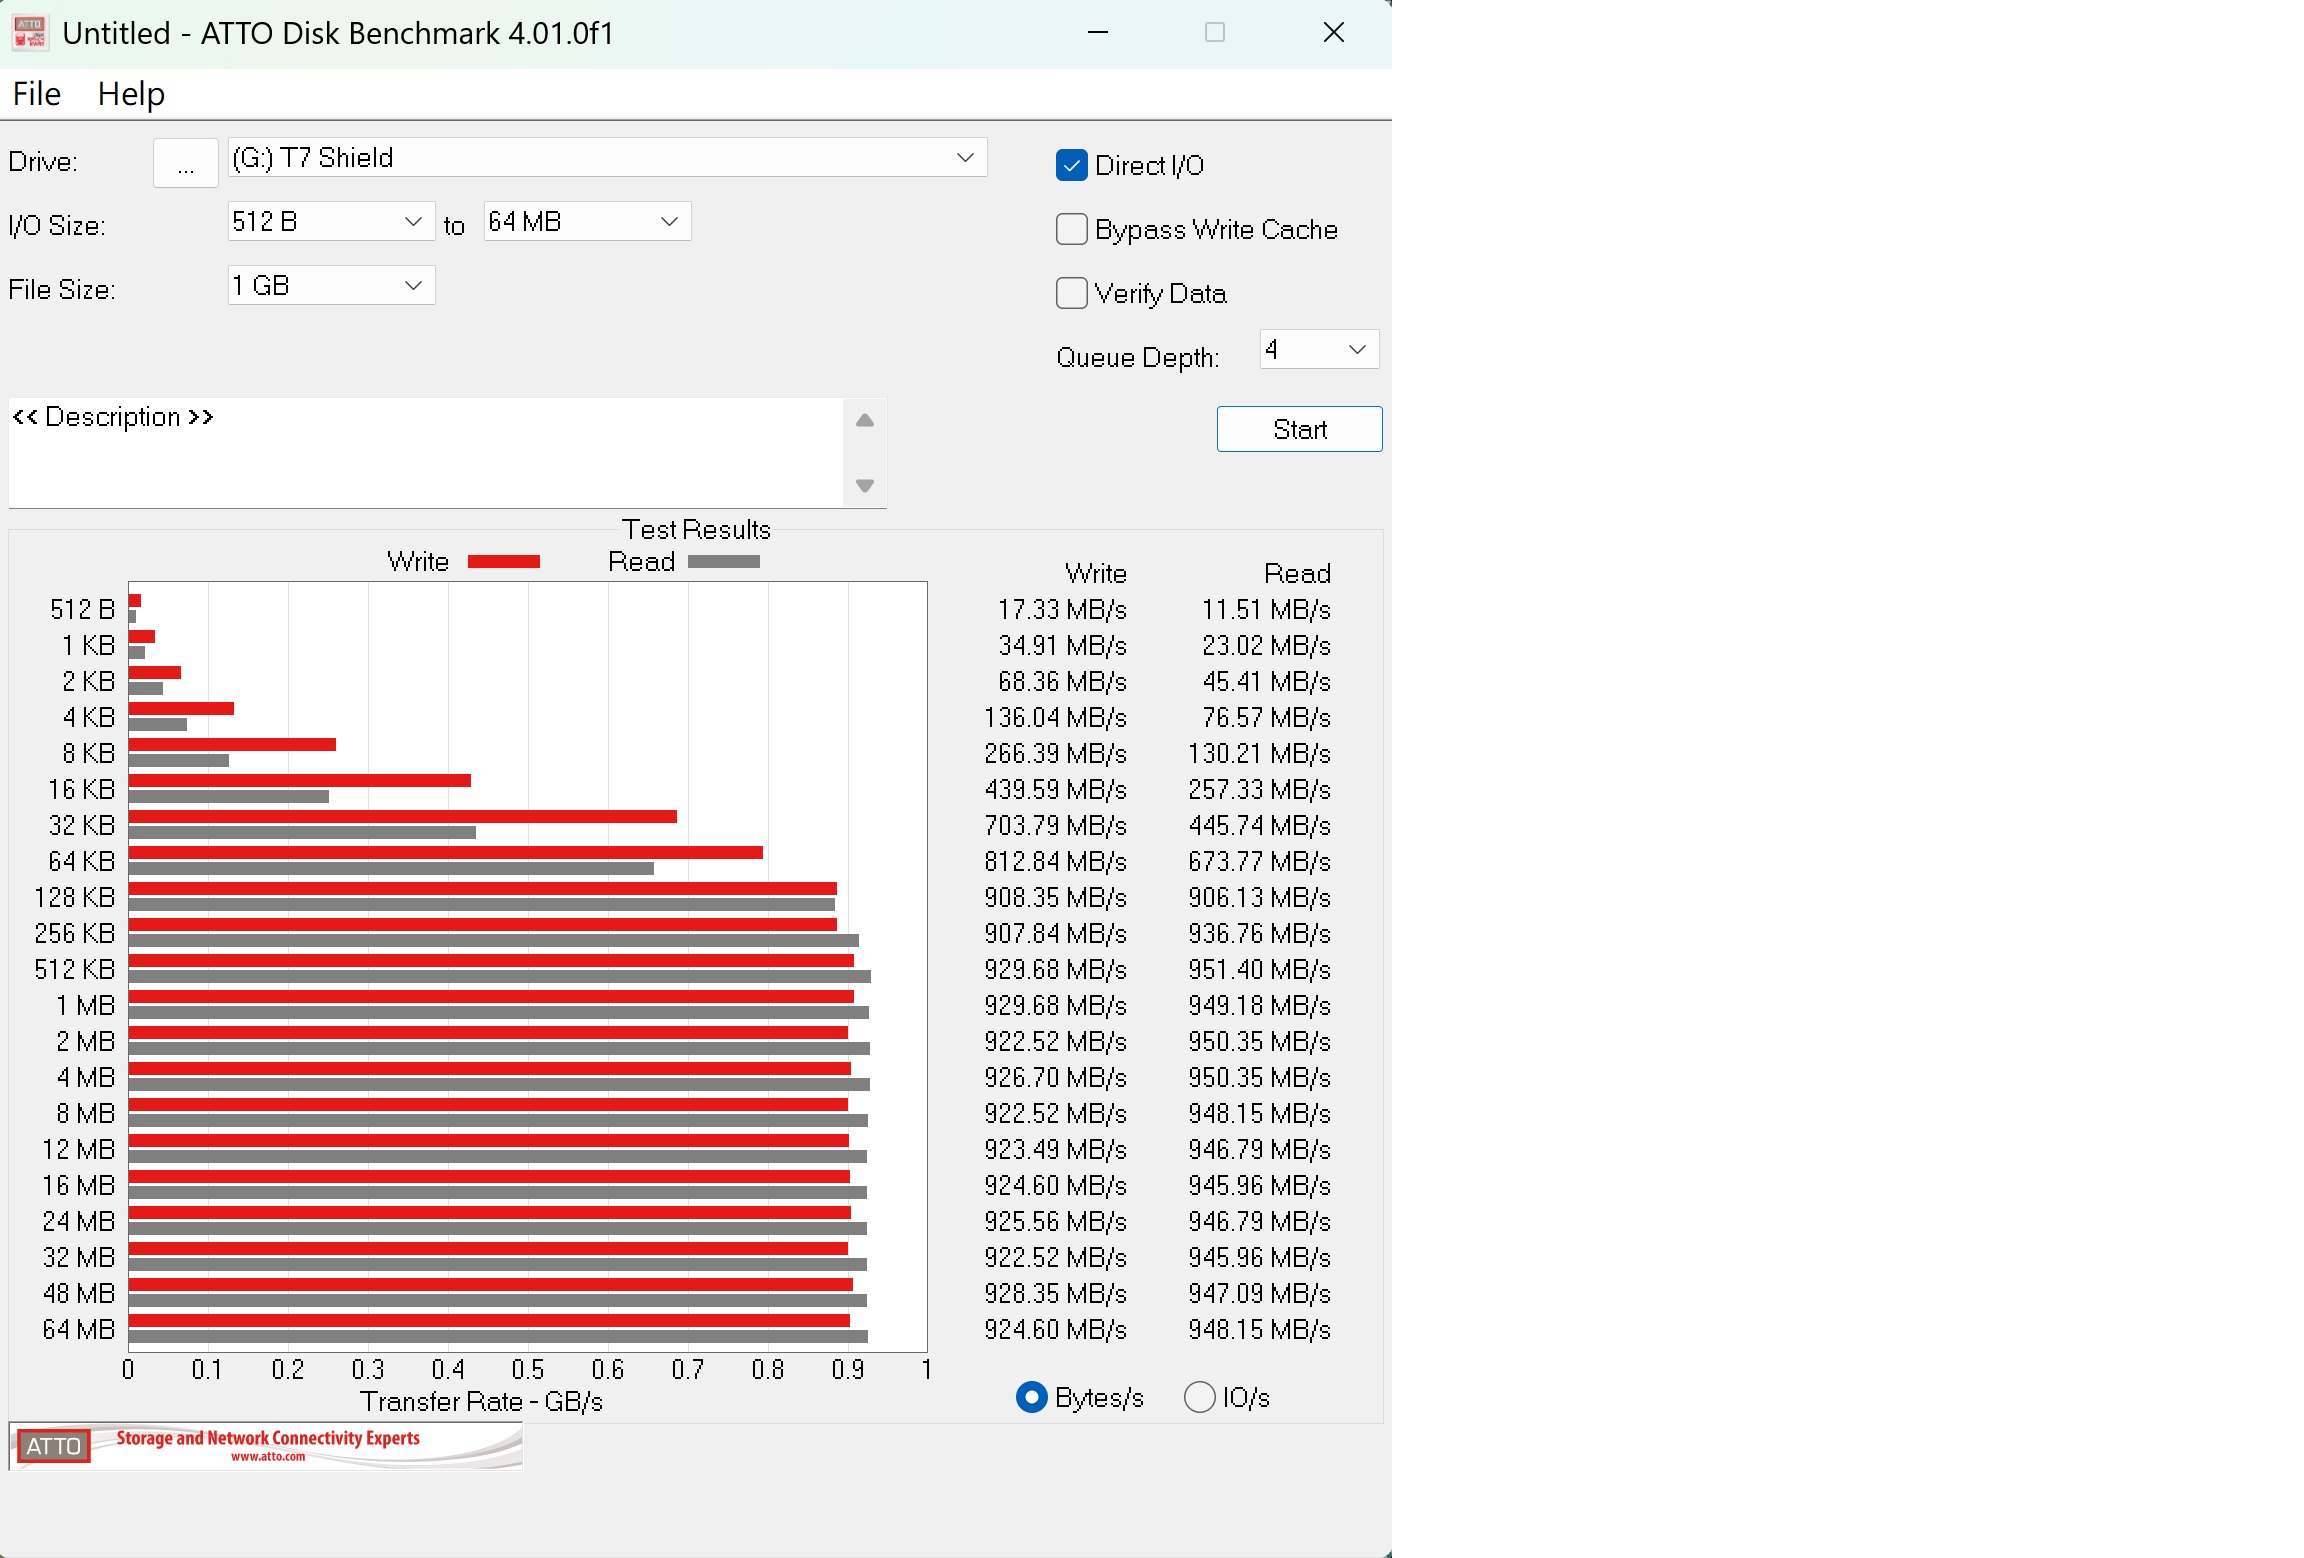
Task: Click the Test Results heading
Action: click(696, 529)
